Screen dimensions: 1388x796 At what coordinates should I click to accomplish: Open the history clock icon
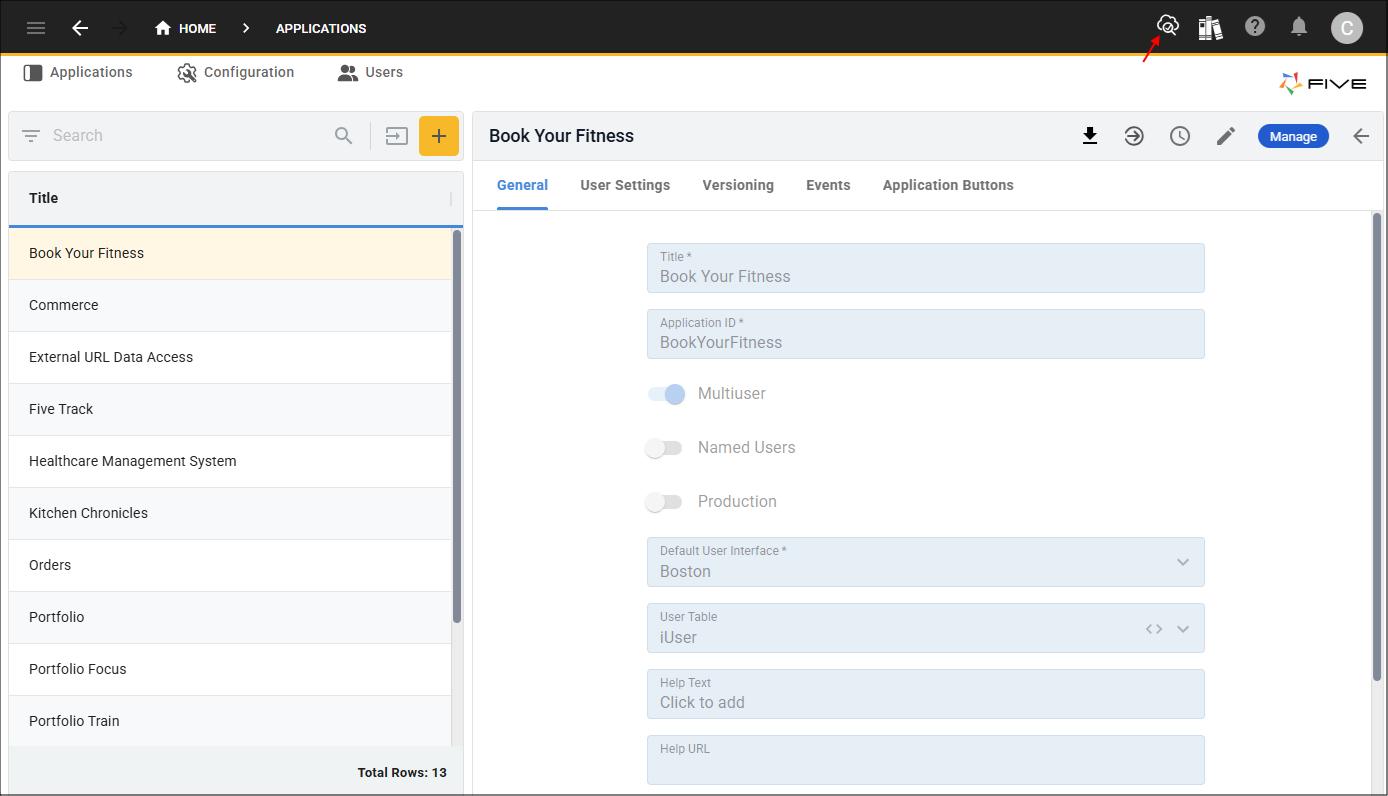1180,136
